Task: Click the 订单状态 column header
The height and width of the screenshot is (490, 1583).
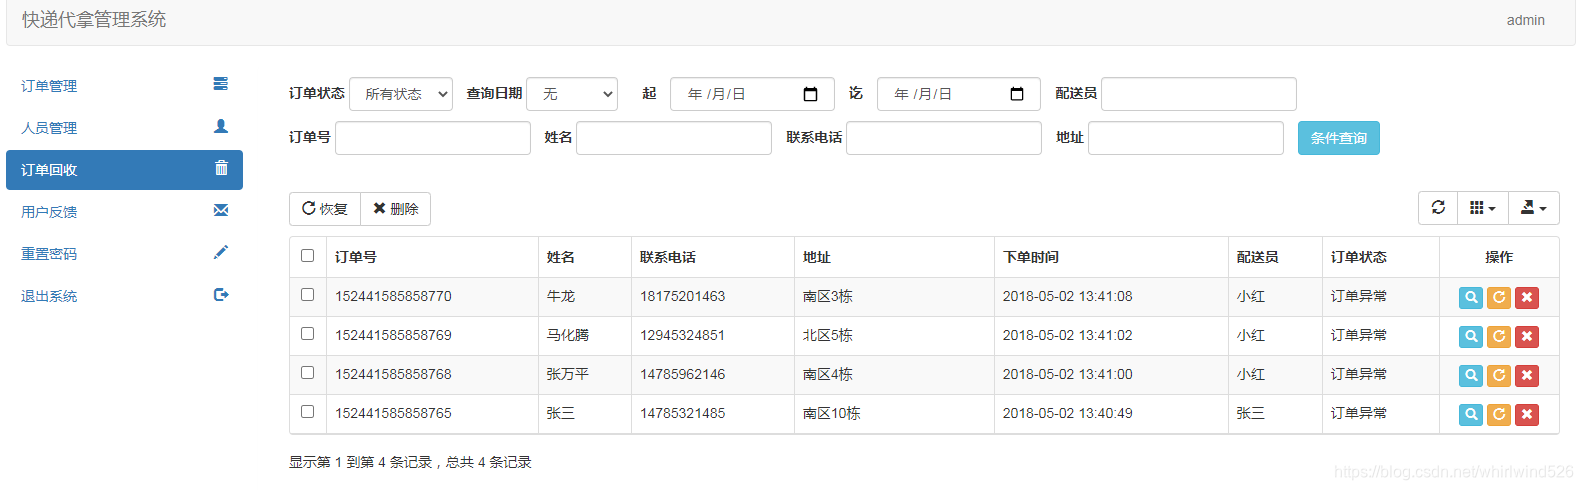Action: [x=1358, y=257]
